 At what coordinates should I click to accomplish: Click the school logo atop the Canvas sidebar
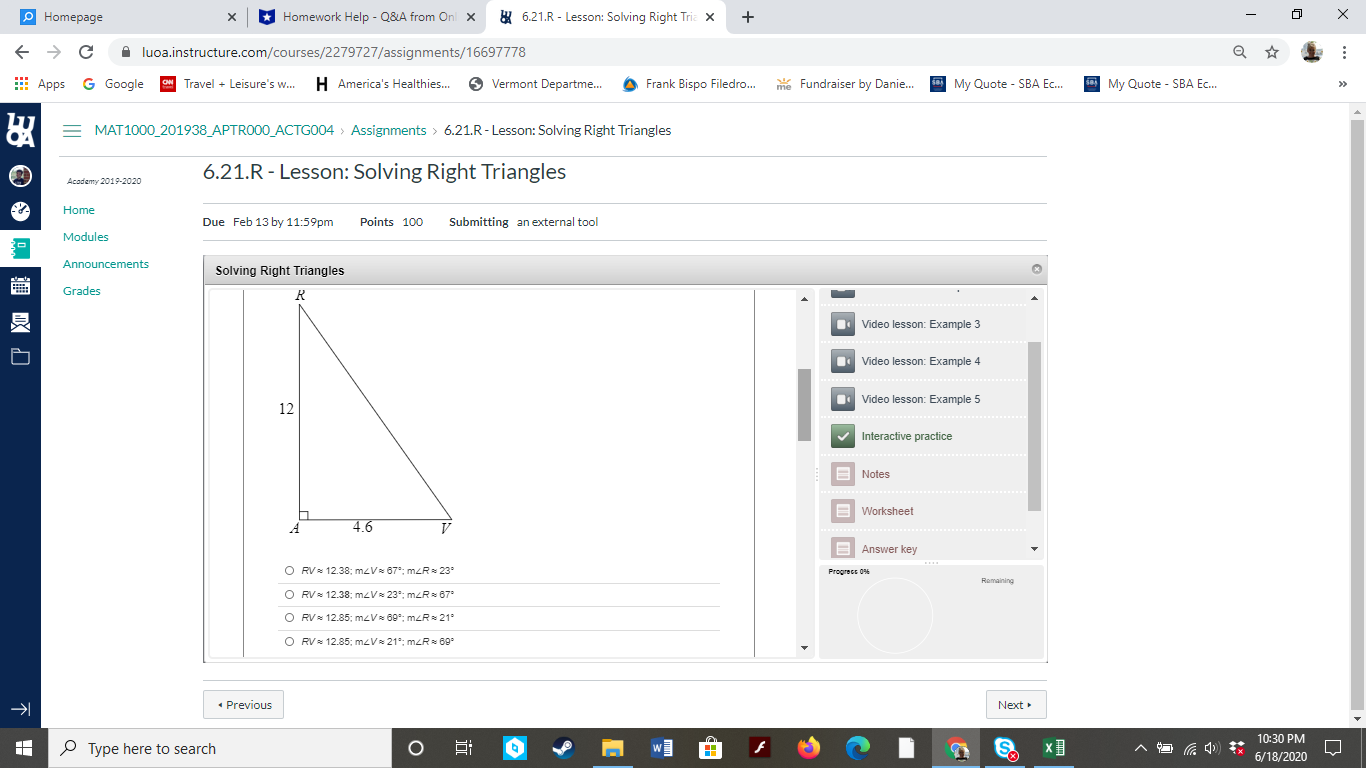coord(20,130)
